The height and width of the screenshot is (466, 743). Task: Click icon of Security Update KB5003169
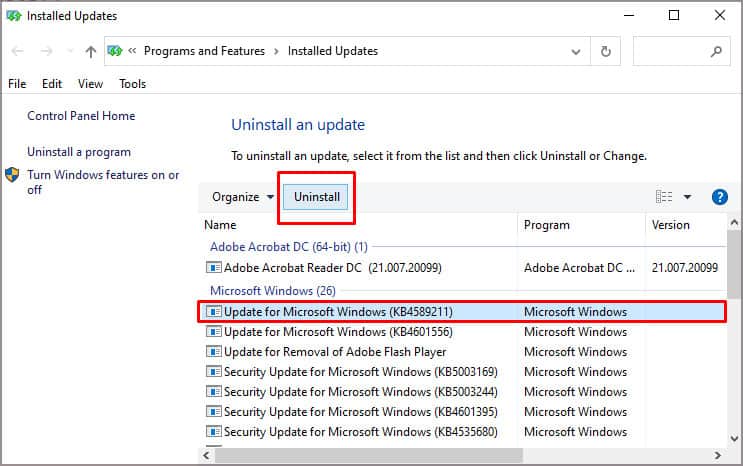pyautogui.click(x=213, y=372)
